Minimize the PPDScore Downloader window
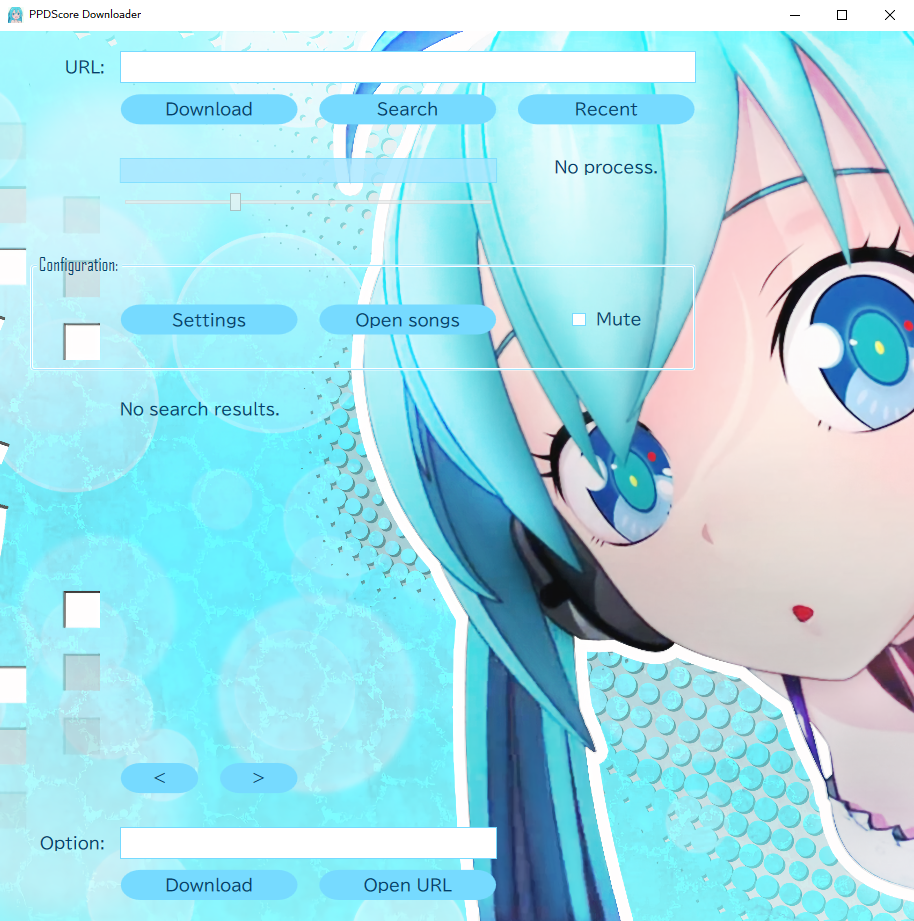Screen dimensions: 914x921 click(796, 15)
